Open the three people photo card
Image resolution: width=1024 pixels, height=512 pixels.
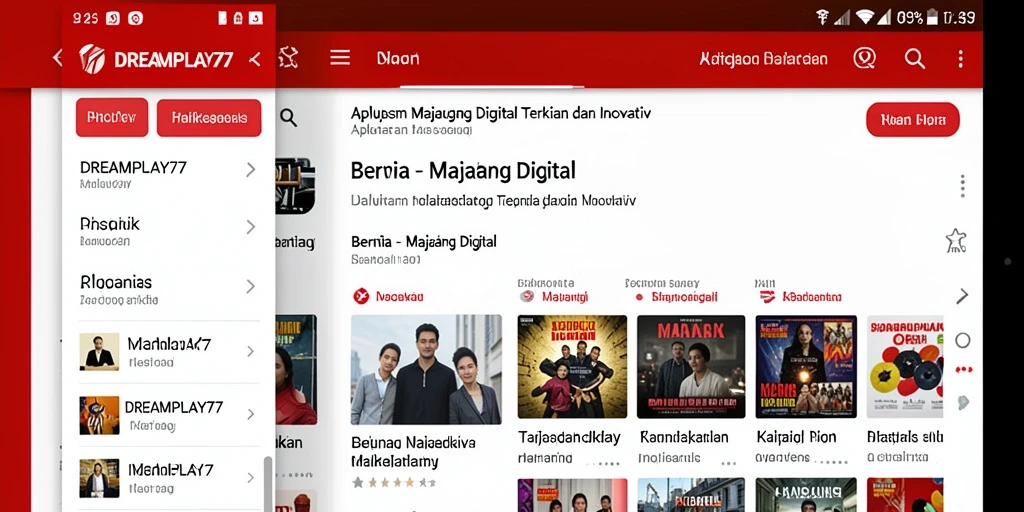pos(426,370)
